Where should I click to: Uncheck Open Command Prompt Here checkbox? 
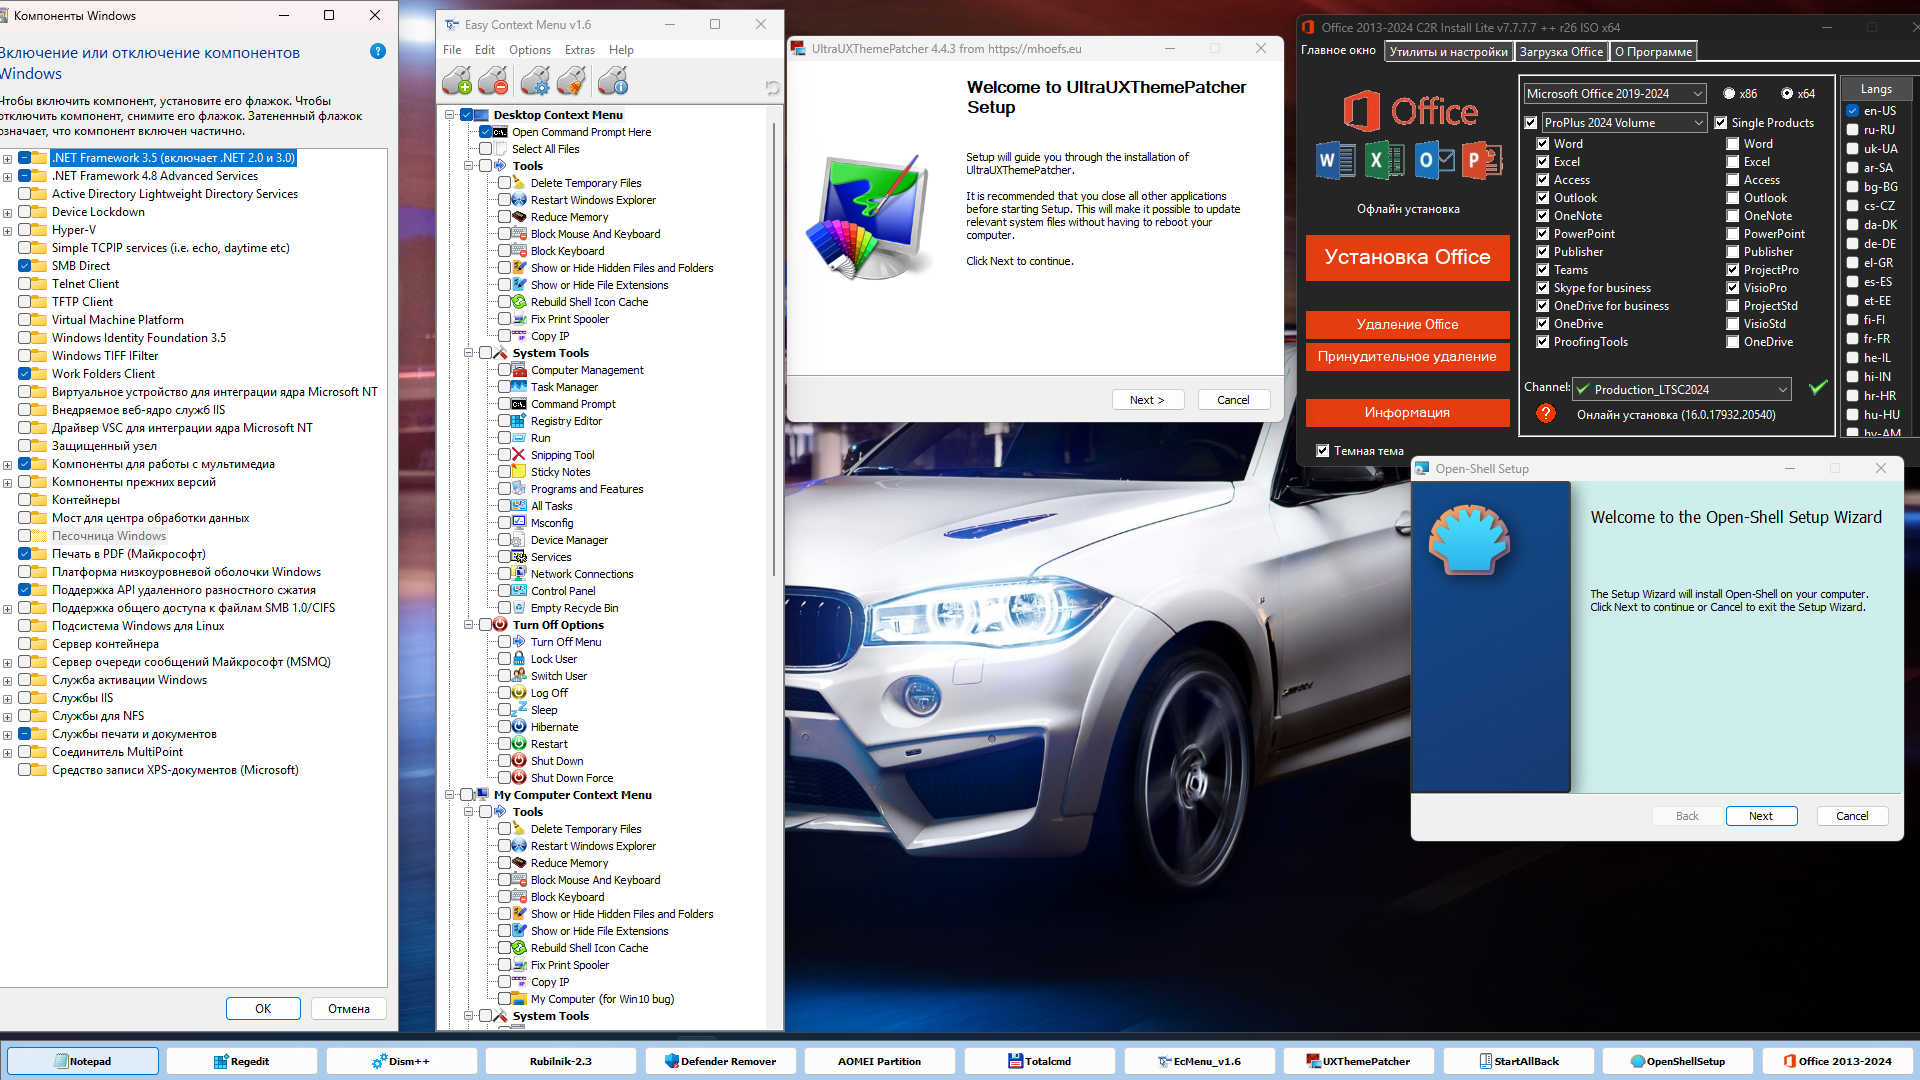[x=485, y=132]
